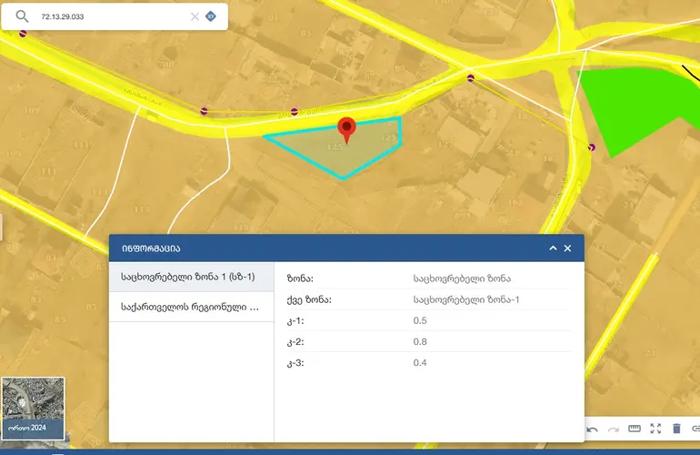Image resolution: width=700 pixels, height=455 pixels.
Task: Select the ruler measure tool
Action: (x=634, y=429)
